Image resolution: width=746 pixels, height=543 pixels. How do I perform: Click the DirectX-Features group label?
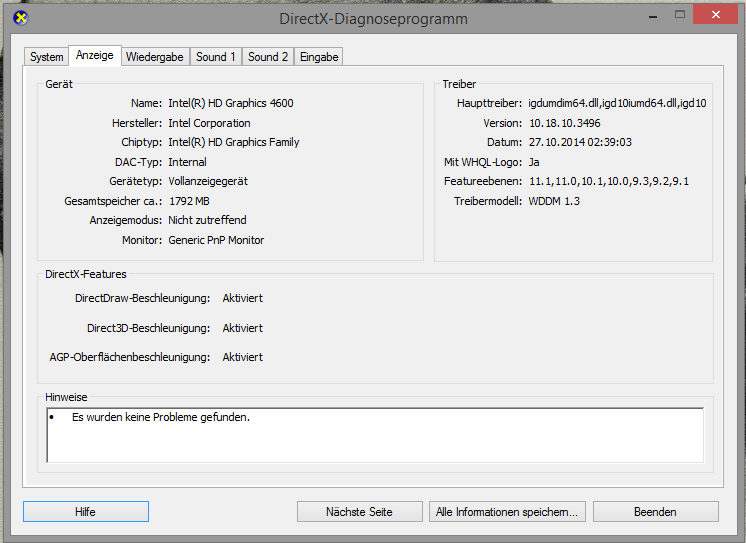pos(86,275)
